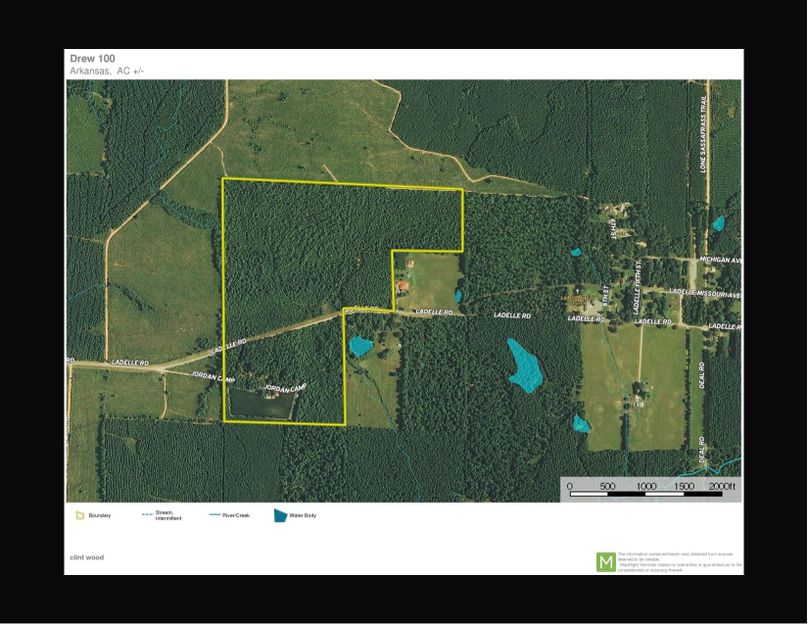The image size is (808, 624).
Task: Click the Michigan Ave road label
Action: [x=723, y=259]
